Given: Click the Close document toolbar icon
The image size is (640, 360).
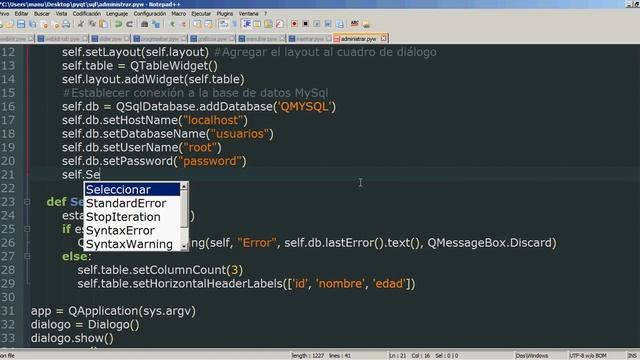Looking at the screenshot, I should pos(44,24).
